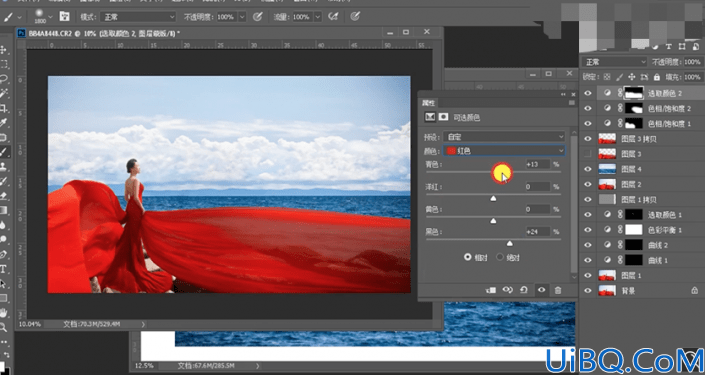The height and width of the screenshot is (375, 705).
Task: Select the Crop tool
Action: coord(4,108)
